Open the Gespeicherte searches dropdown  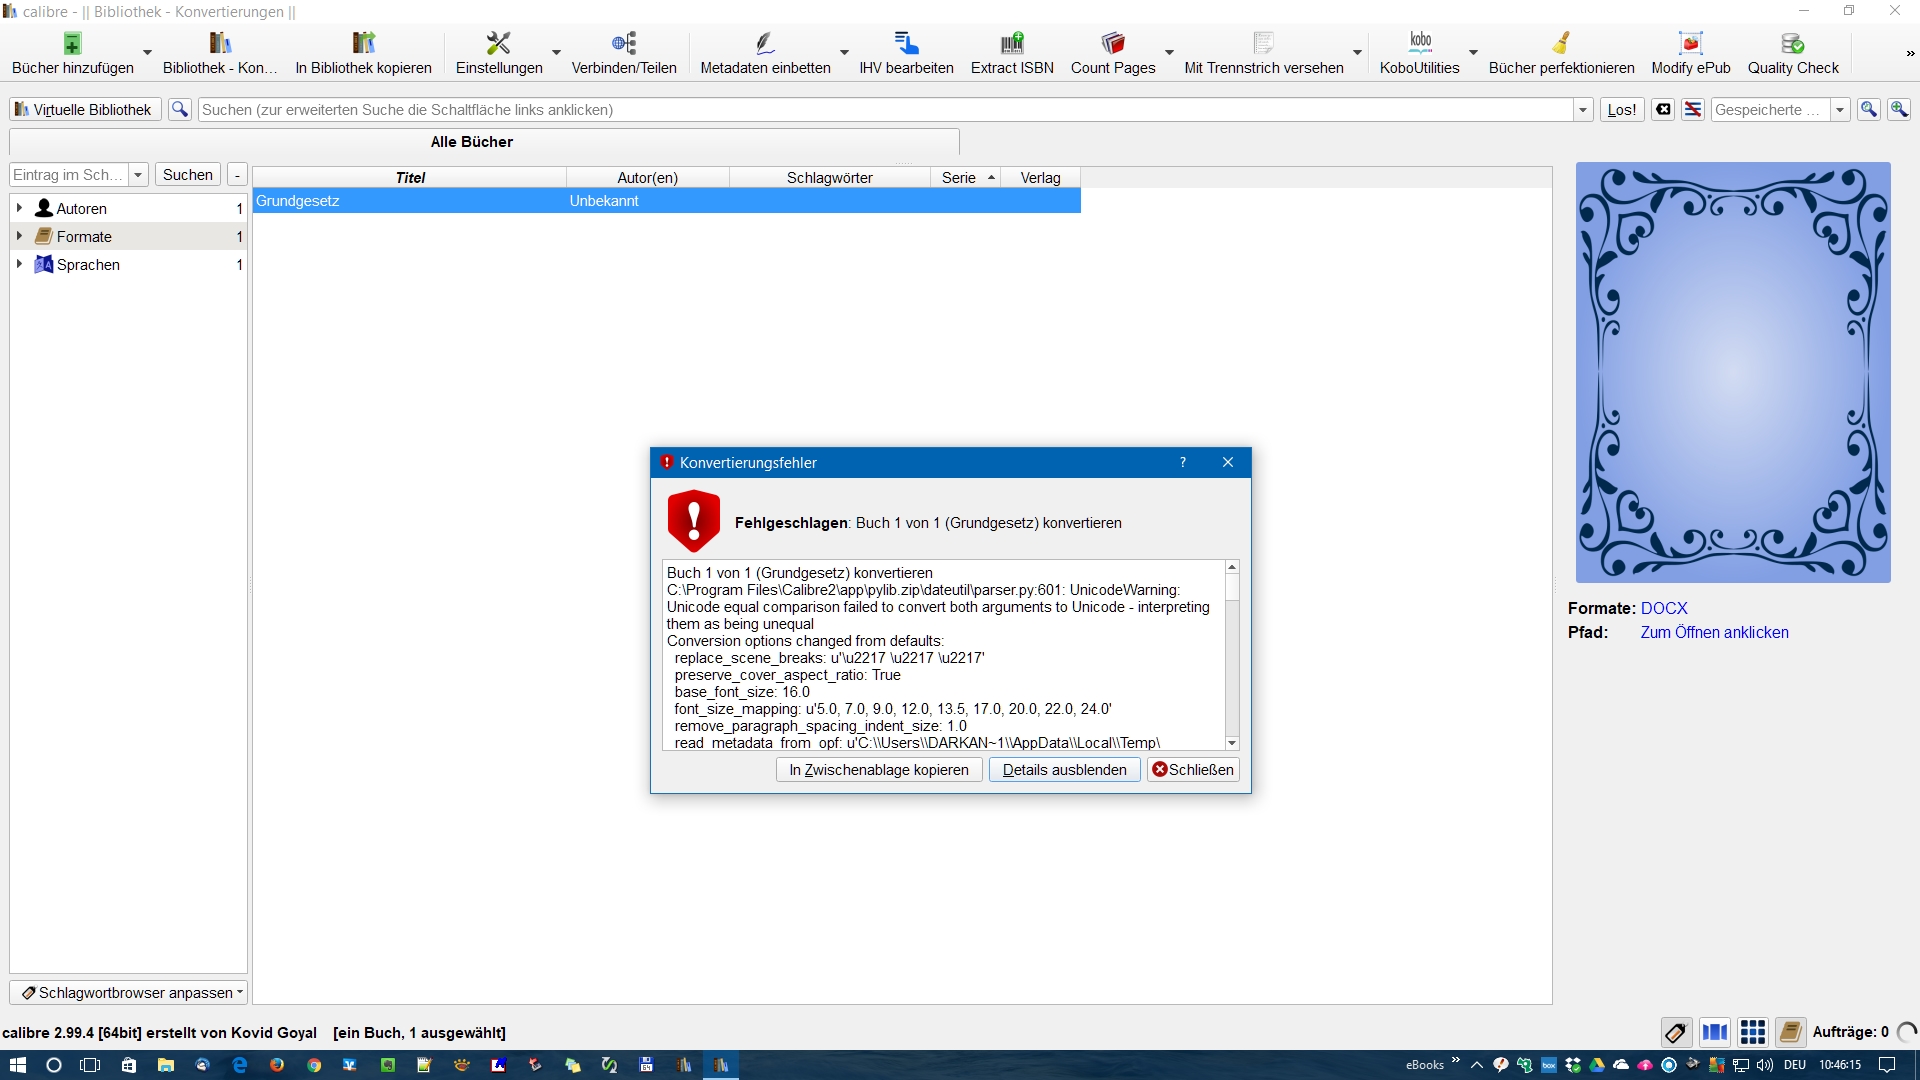point(1840,110)
